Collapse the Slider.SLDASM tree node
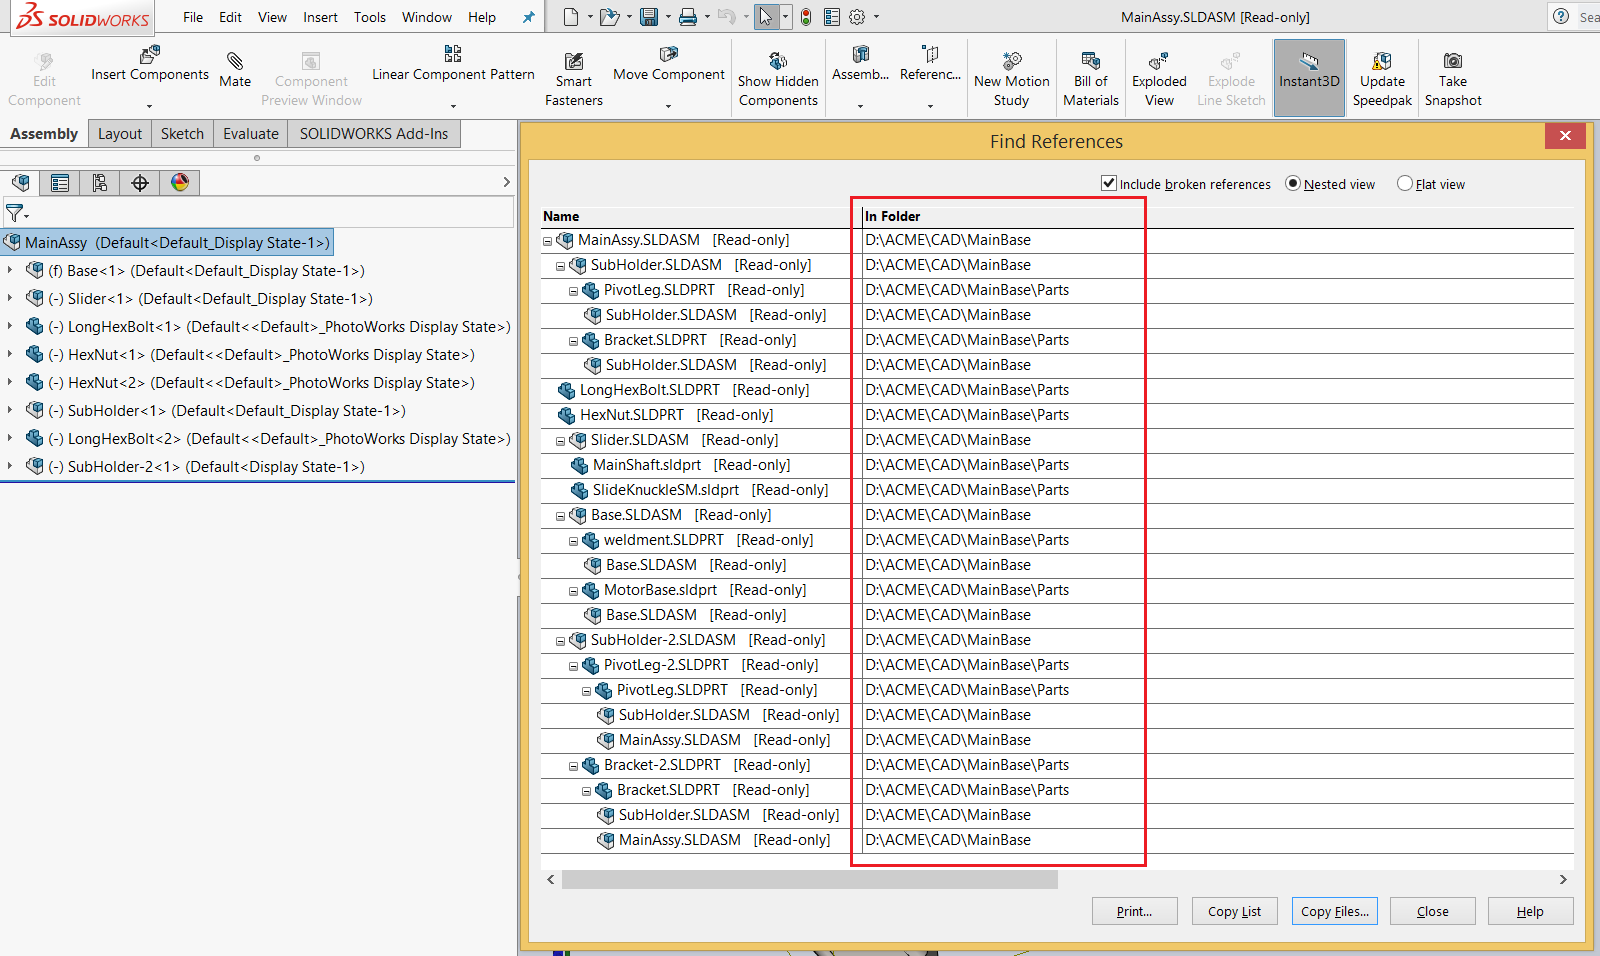 (x=561, y=441)
